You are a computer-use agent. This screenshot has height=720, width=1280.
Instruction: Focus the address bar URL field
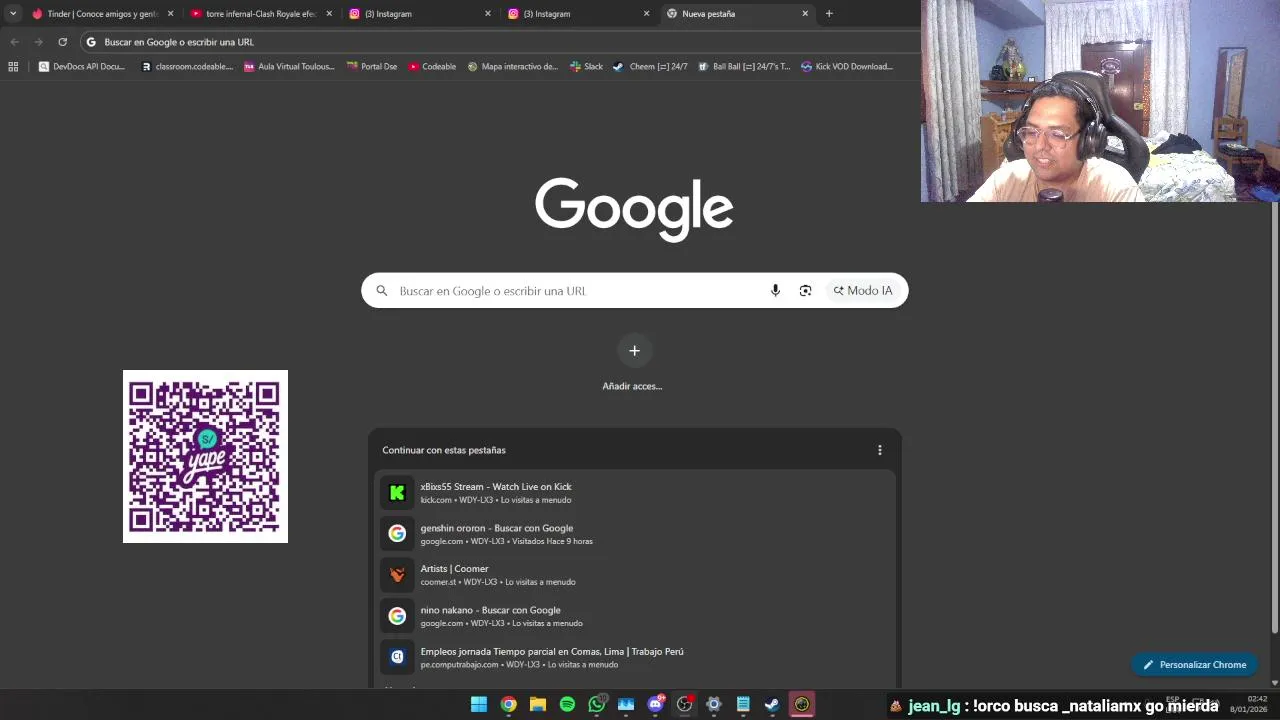[x=500, y=42]
